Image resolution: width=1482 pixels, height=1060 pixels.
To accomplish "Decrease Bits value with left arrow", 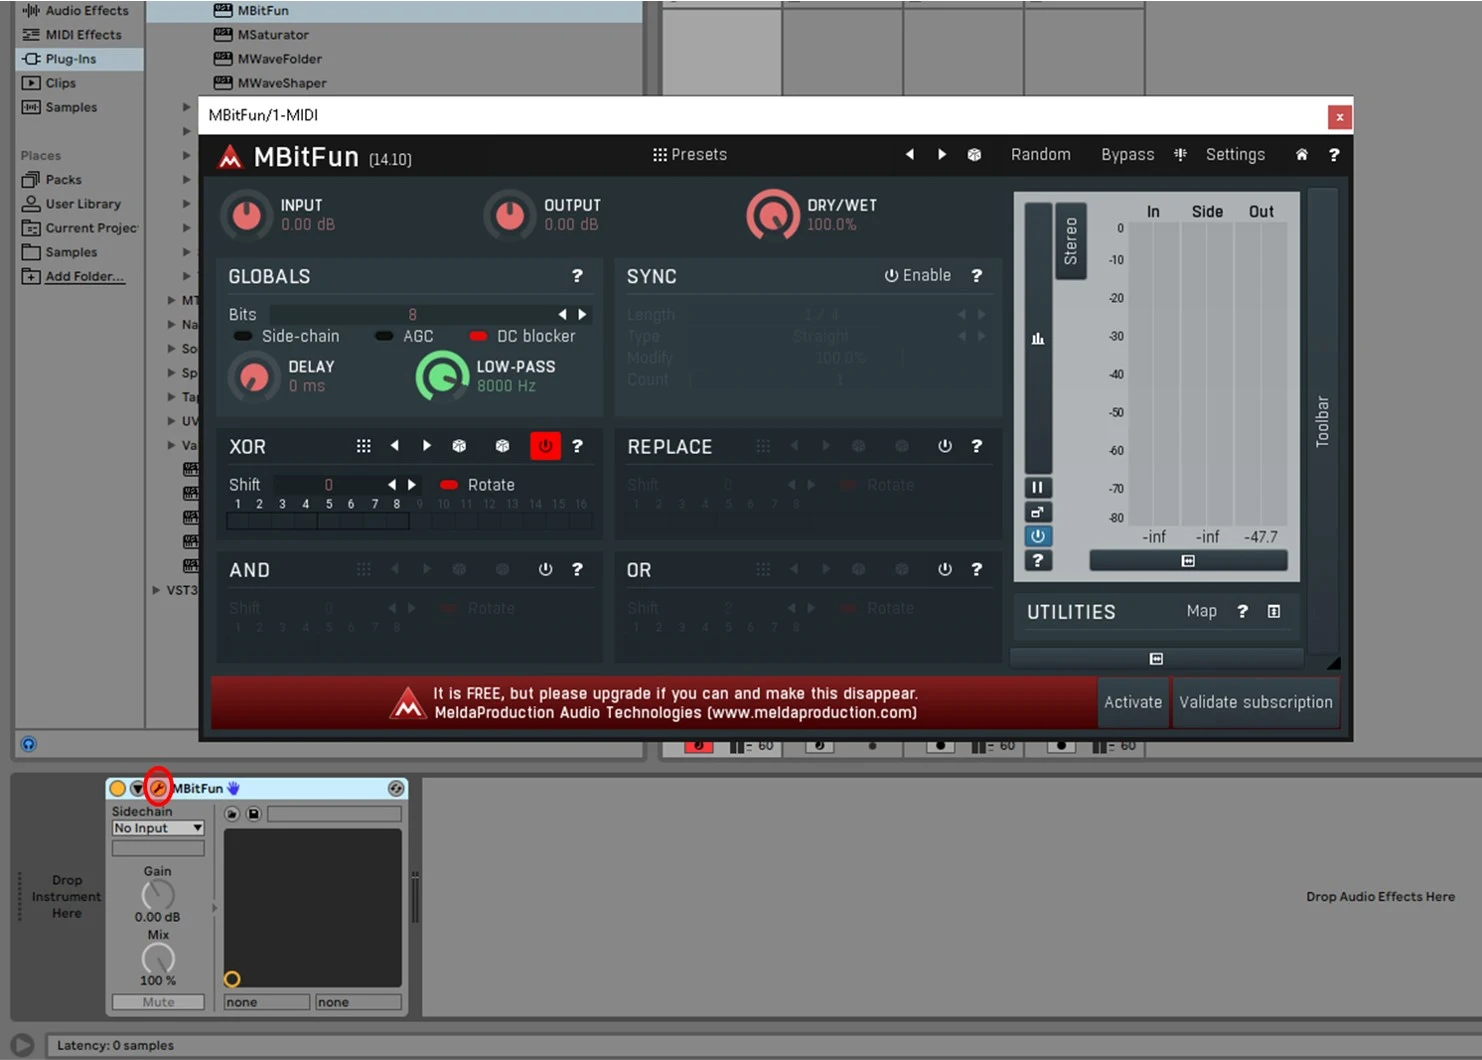I will tap(562, 314).
